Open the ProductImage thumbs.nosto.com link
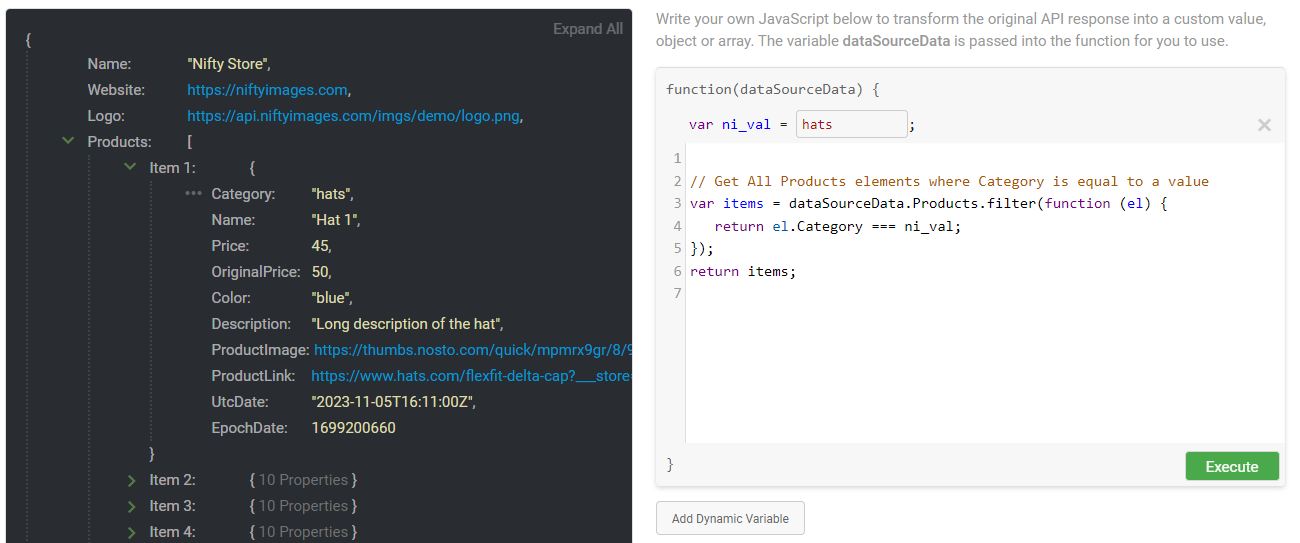Screen dimensions: 1300x543 click(473, 350)
